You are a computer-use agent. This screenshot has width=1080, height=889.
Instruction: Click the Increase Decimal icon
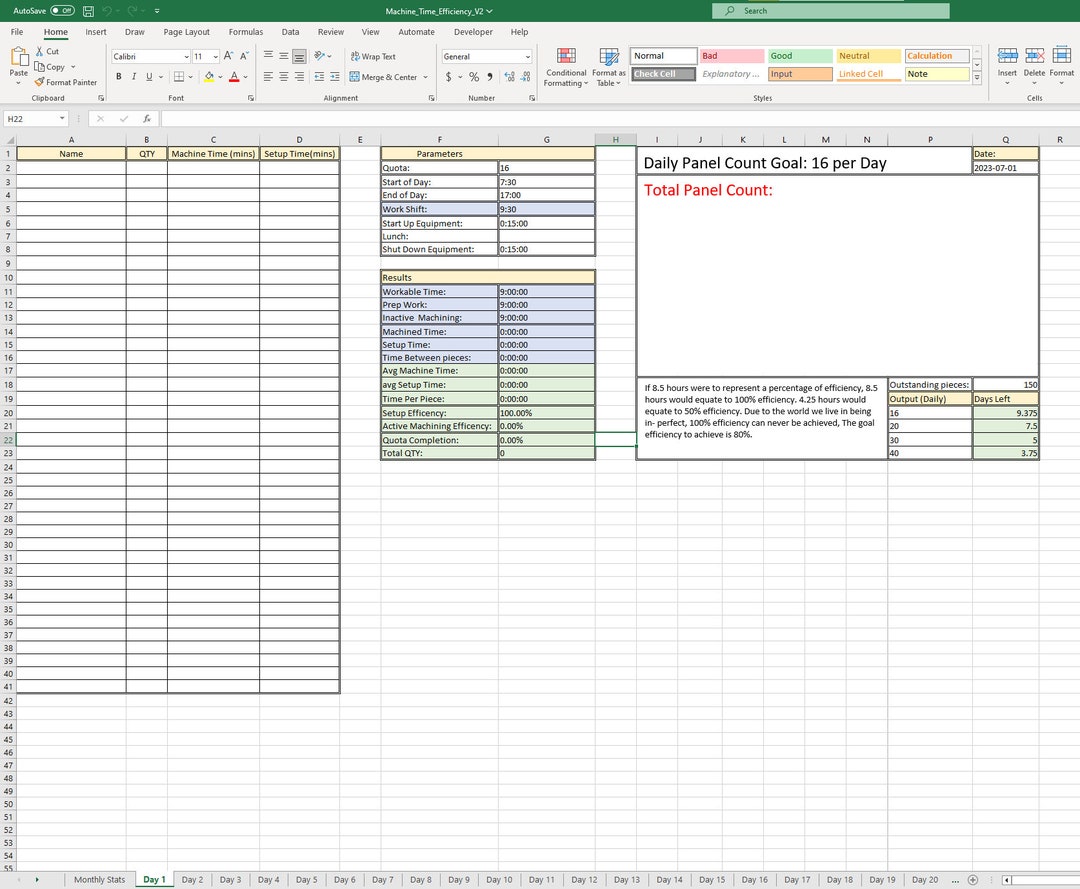point(508,75)
